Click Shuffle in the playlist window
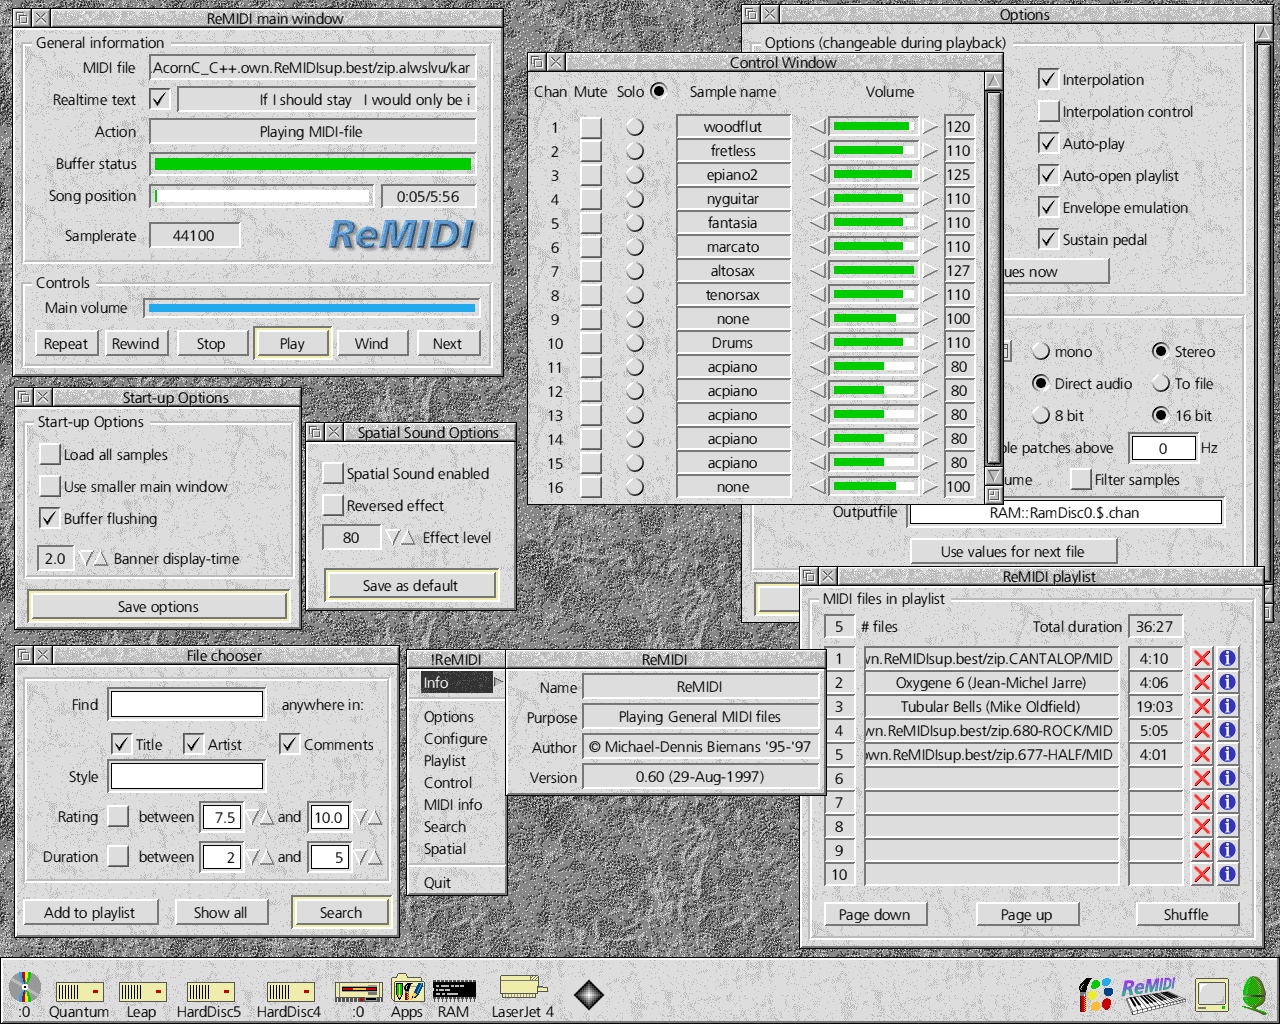This screenshot has width=1280, height=1024. point(1186,914)
